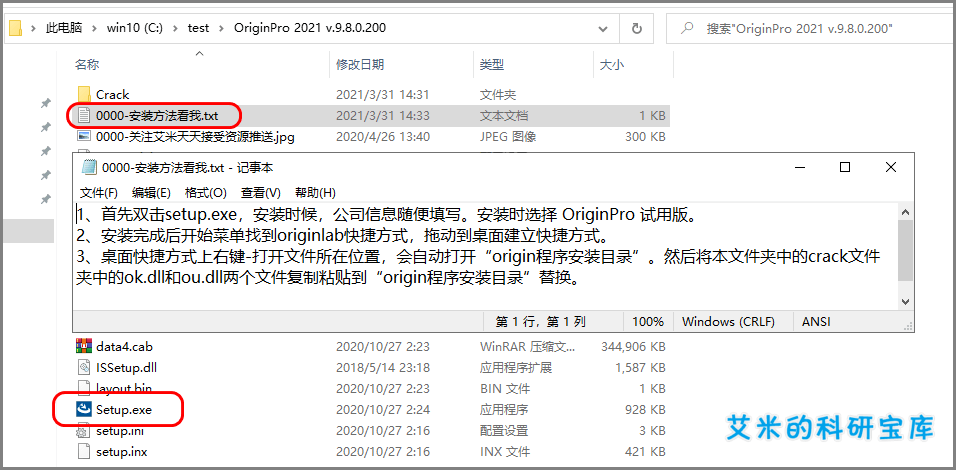Select the Crack folder name
Screen dimensions: 956x470
point(113,94)
